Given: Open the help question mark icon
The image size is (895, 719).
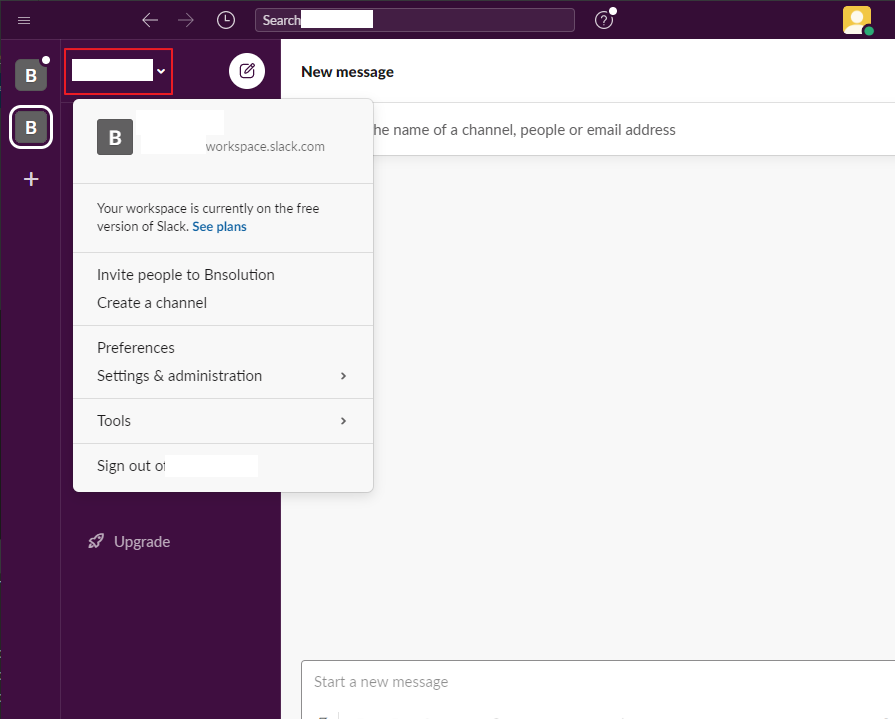Looking at the screenshot, I should 604,21.
